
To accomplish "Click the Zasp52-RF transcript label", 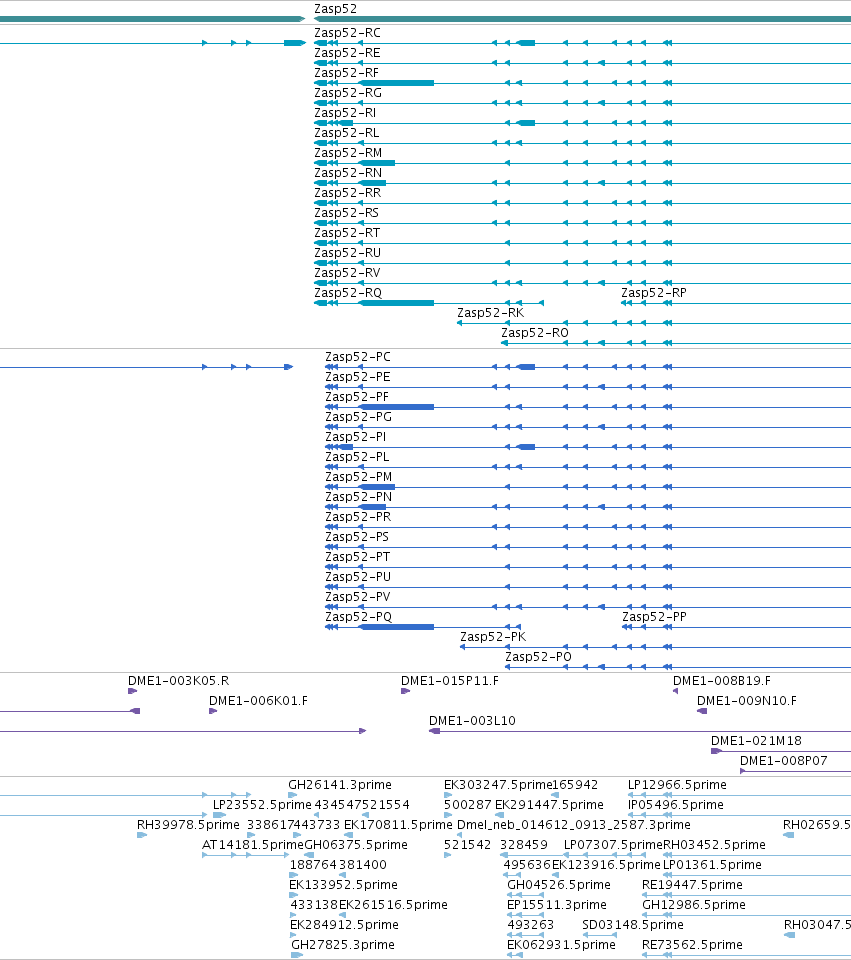I will pos(347,73).
